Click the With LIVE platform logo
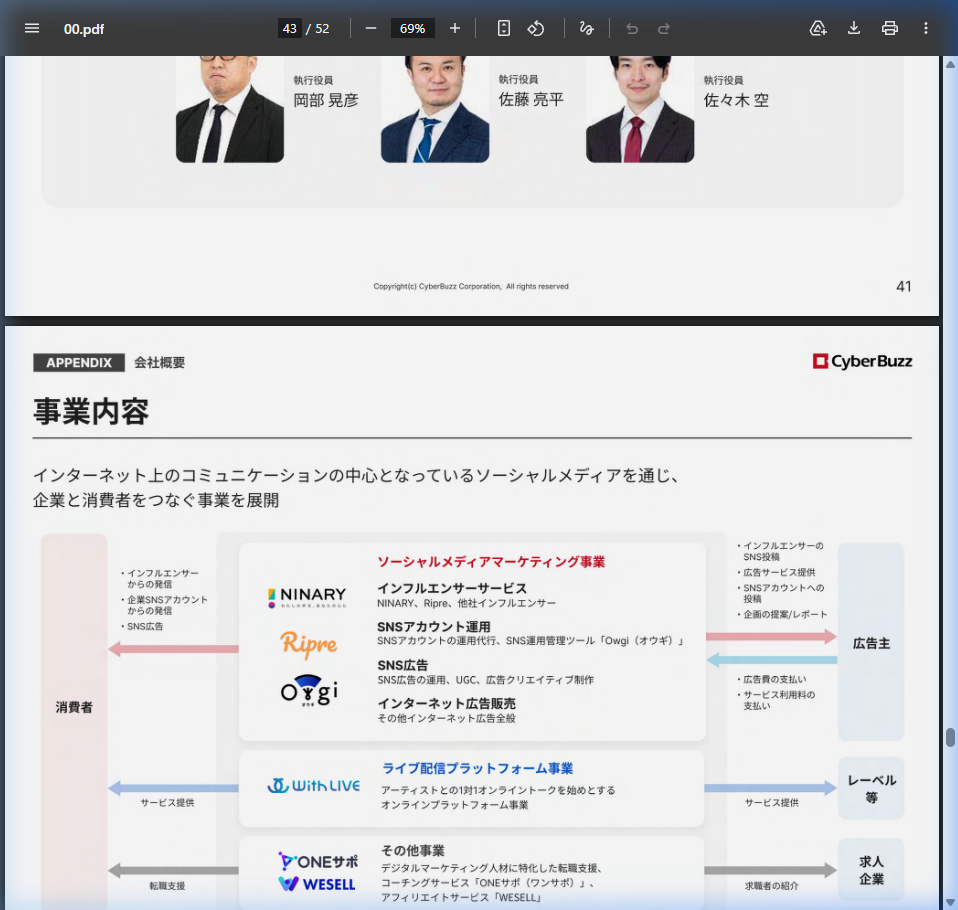This screenshot has height=910, width=958. click(315, 785)
